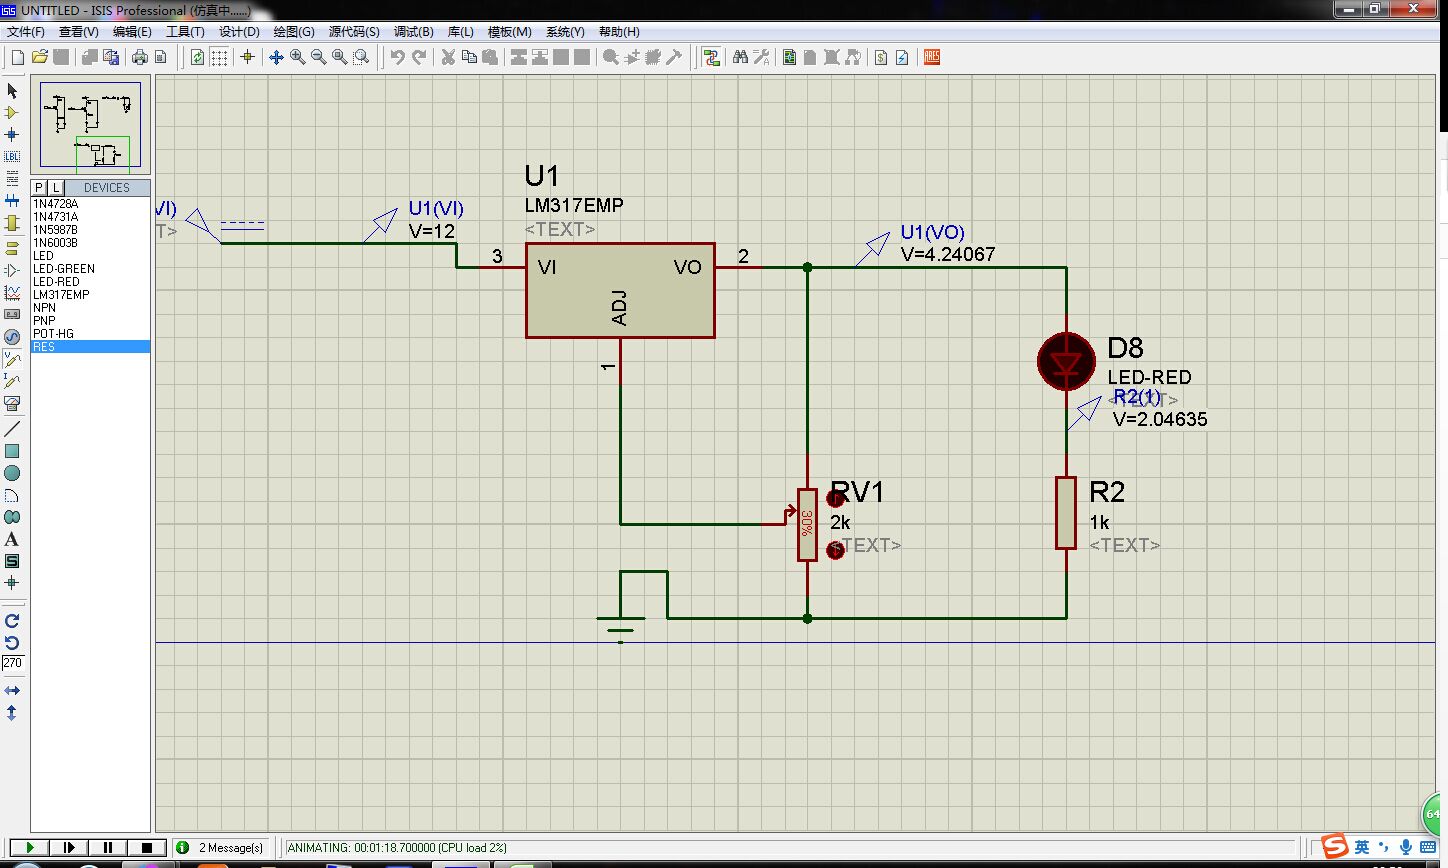Toggle the wire auto-router
Image resolution: width=1448 pixels, height=868 pixels.
click(711, 57)
